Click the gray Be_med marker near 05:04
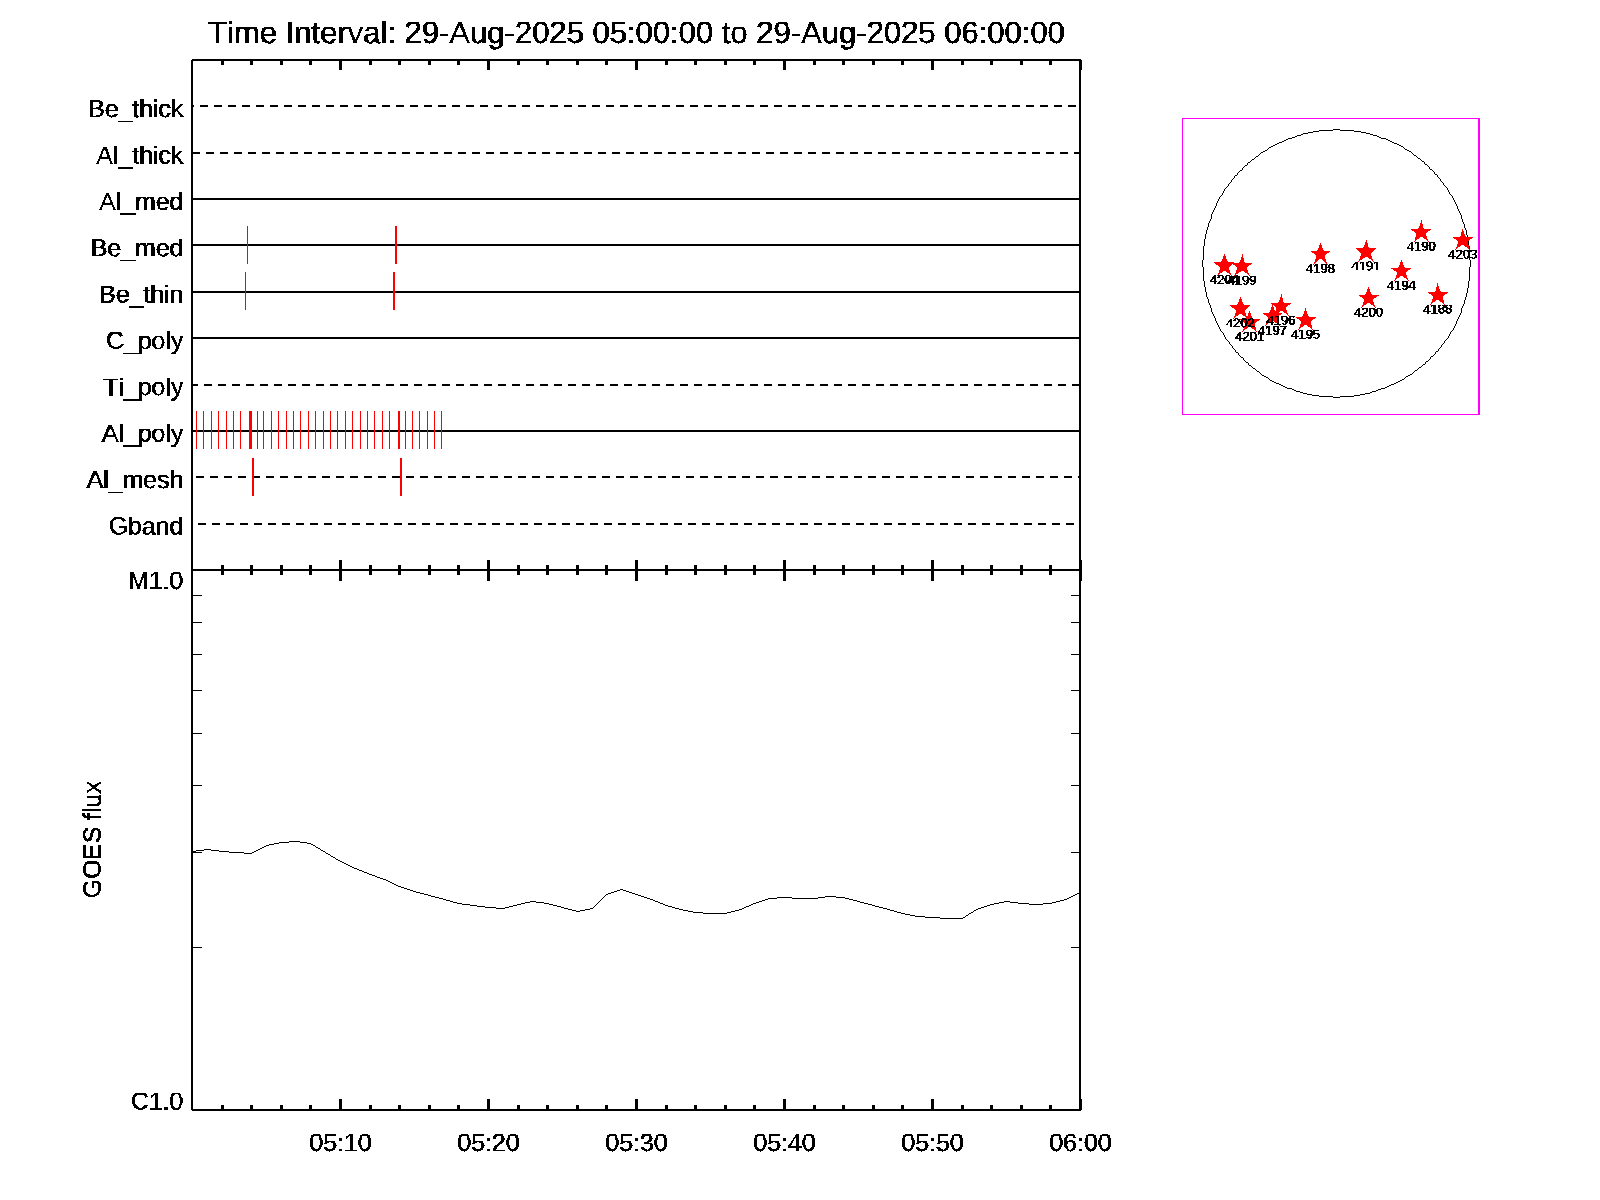 (247, 245)
